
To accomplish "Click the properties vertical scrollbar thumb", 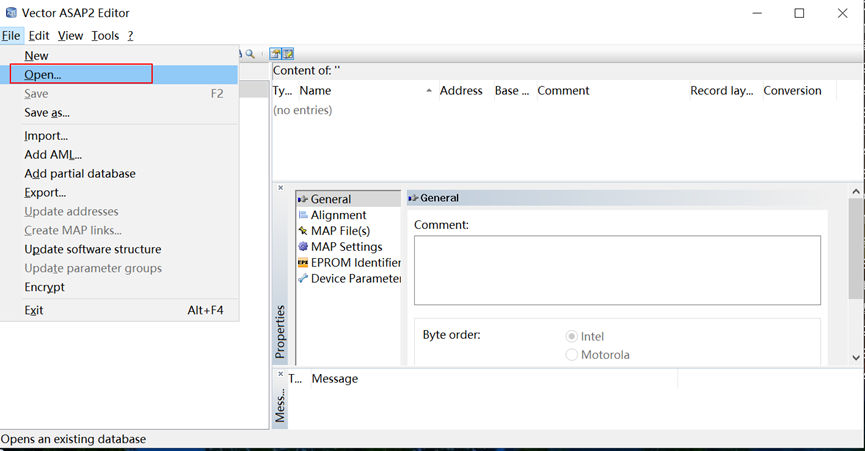I will [856, 249].
